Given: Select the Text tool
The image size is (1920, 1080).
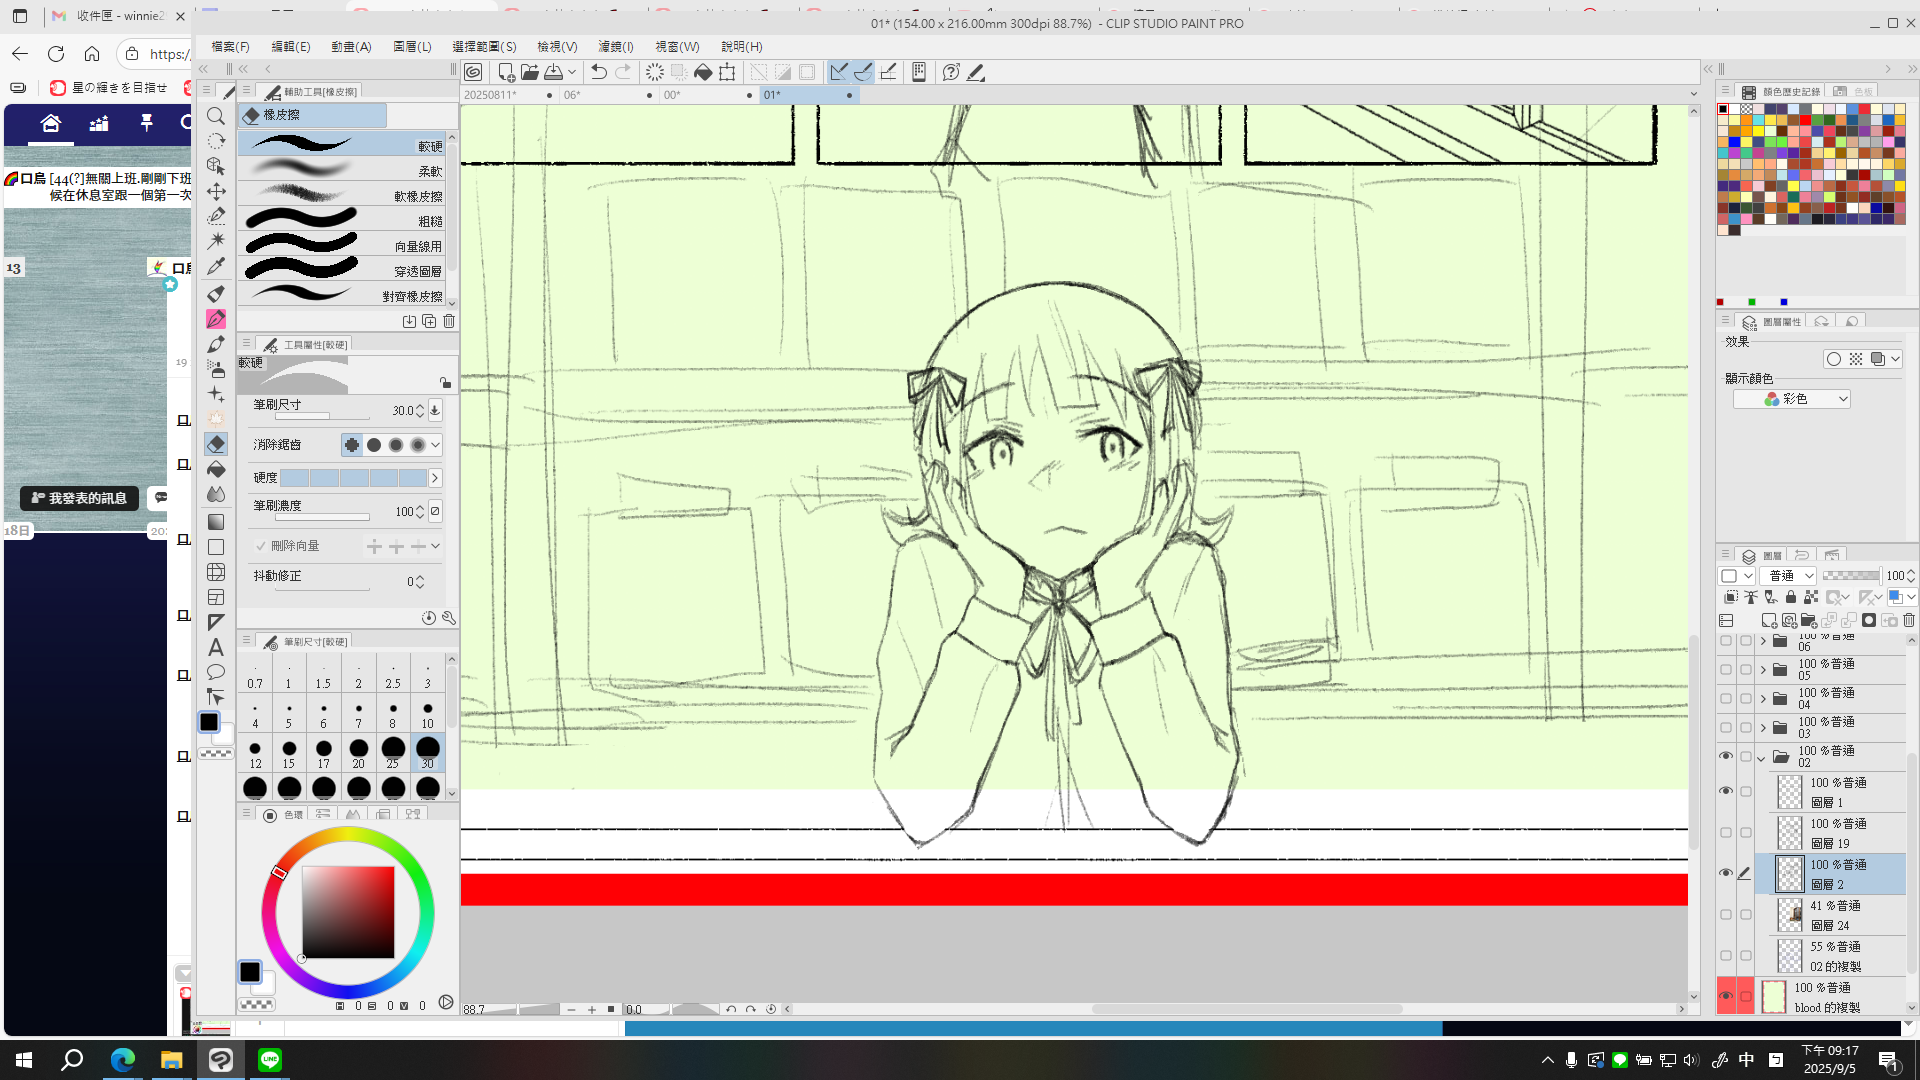Looking at the screenshot, I should point(216,647).
